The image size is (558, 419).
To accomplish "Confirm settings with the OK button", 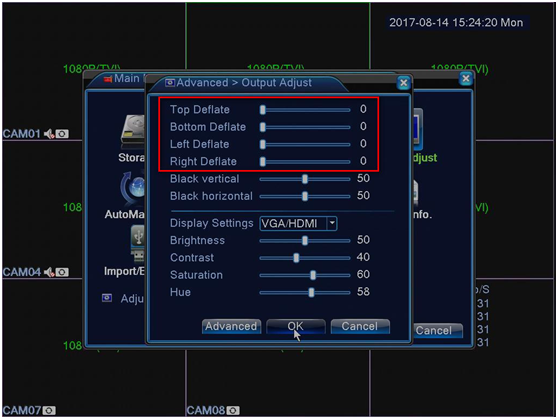I will (x=296, y=326).
